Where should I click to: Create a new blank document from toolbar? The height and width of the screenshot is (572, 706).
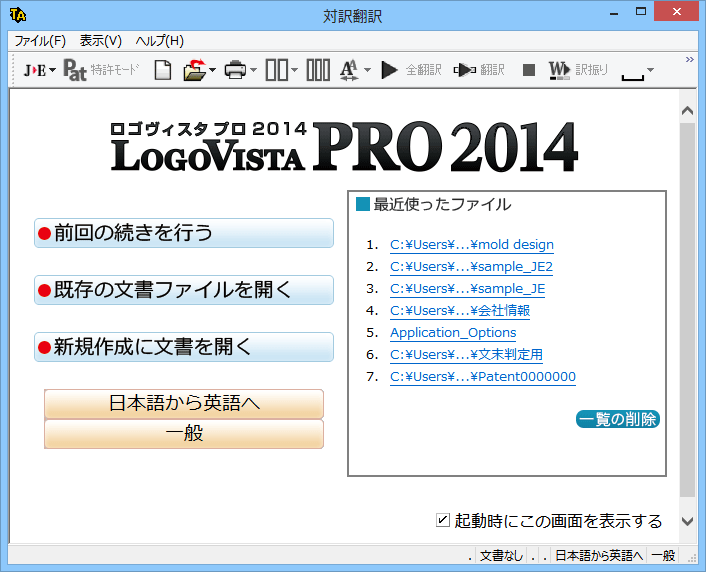[162, 70]
